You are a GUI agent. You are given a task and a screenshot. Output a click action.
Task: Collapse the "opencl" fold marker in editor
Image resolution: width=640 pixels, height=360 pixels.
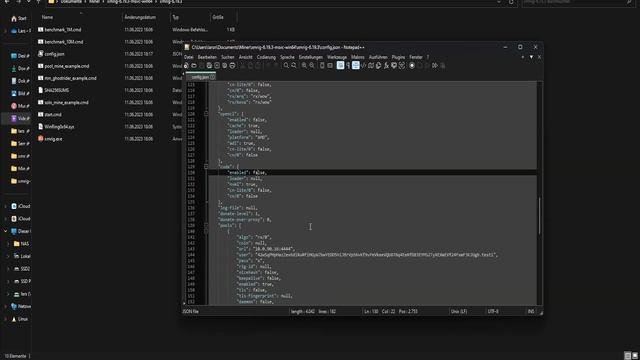click(206, 114)
